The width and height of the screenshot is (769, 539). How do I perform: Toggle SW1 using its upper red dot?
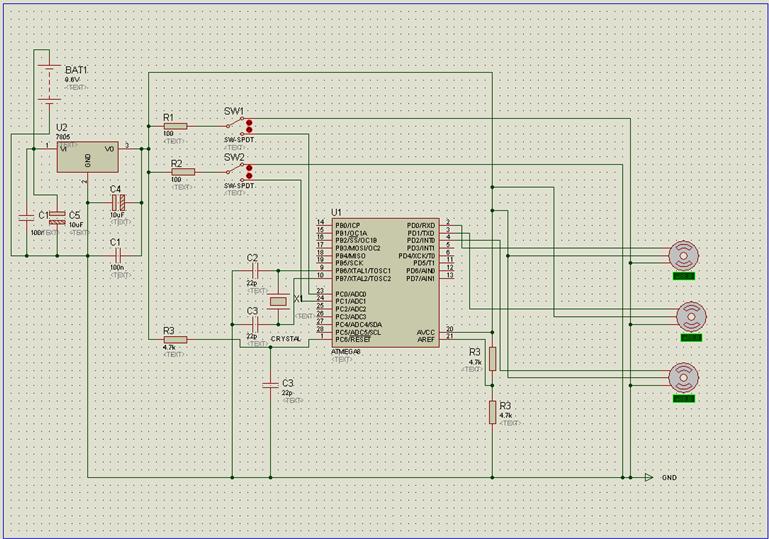[249, 123]
